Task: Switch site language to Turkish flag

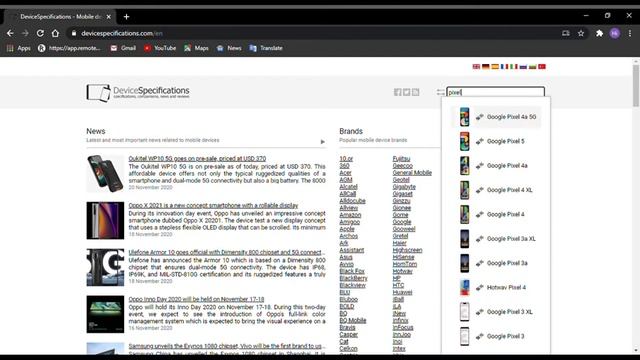Action: (x=542, y=67)
